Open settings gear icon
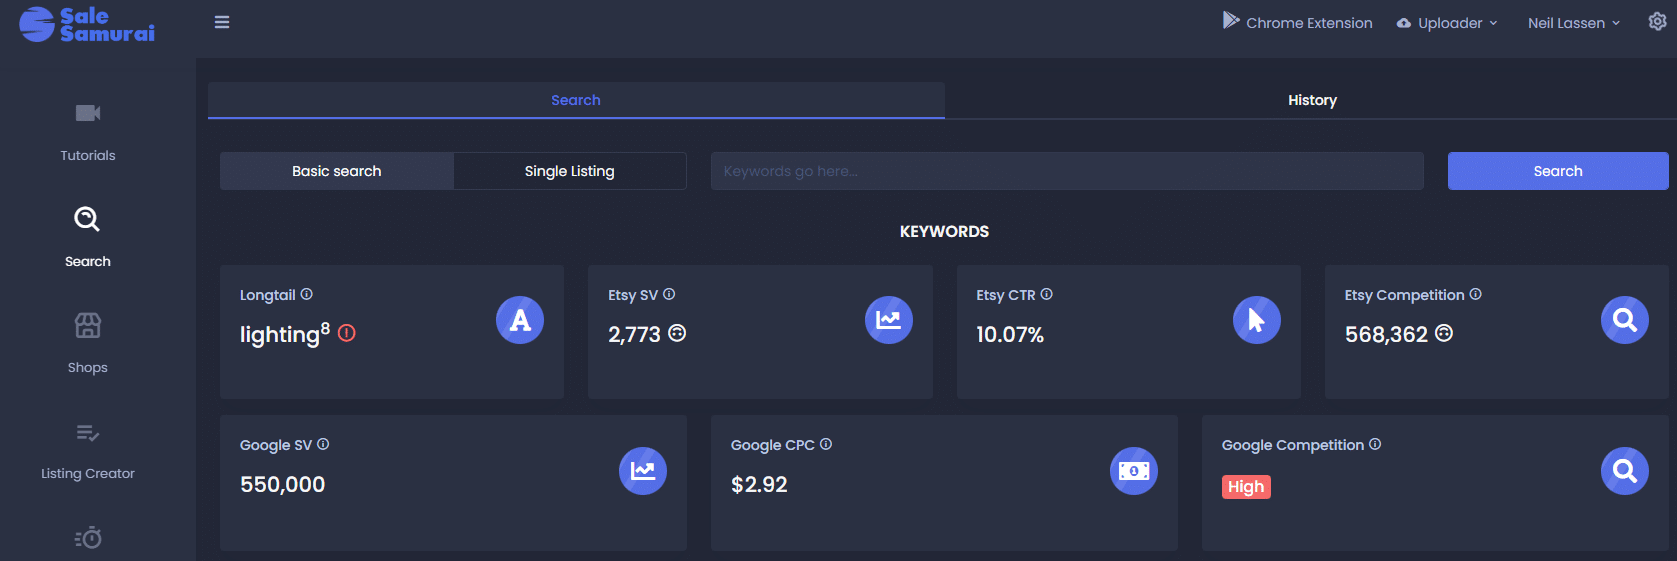This screenshot has width=1677, height=561. click(x=1657, y=22)
